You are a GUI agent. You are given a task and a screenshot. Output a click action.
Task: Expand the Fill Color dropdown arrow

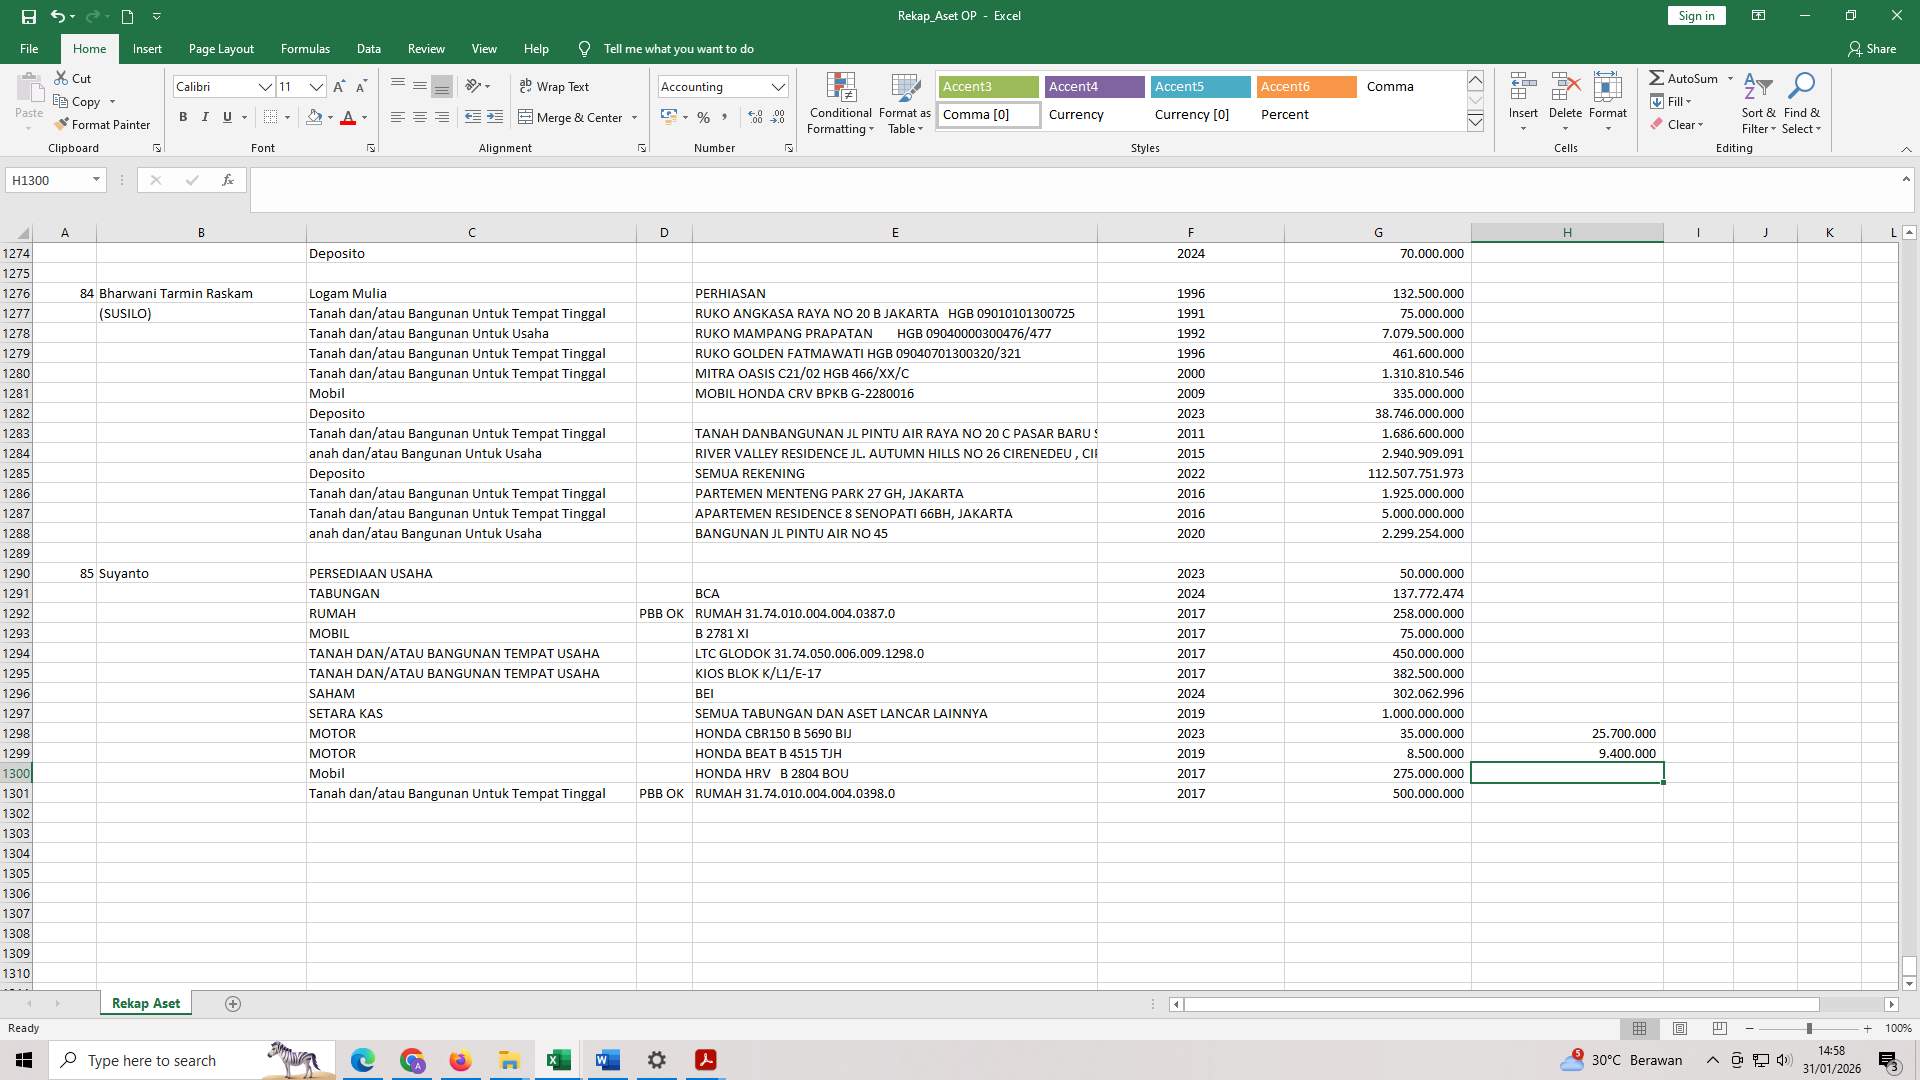330,118
